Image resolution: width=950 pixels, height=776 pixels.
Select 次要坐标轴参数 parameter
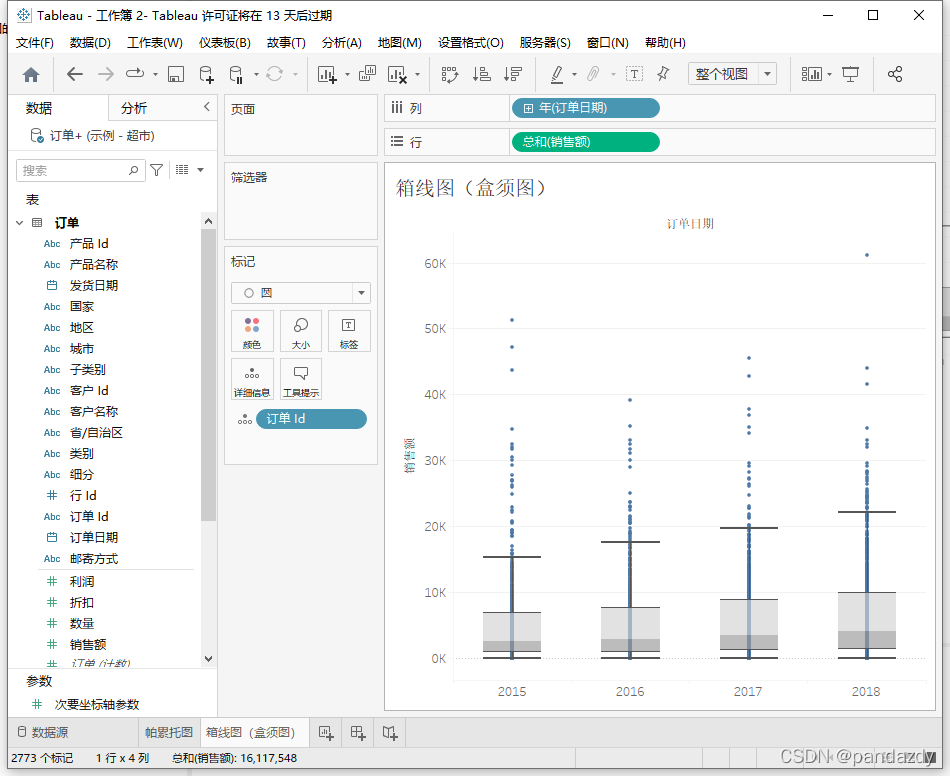pyautogui.click(x=97, y=705)
